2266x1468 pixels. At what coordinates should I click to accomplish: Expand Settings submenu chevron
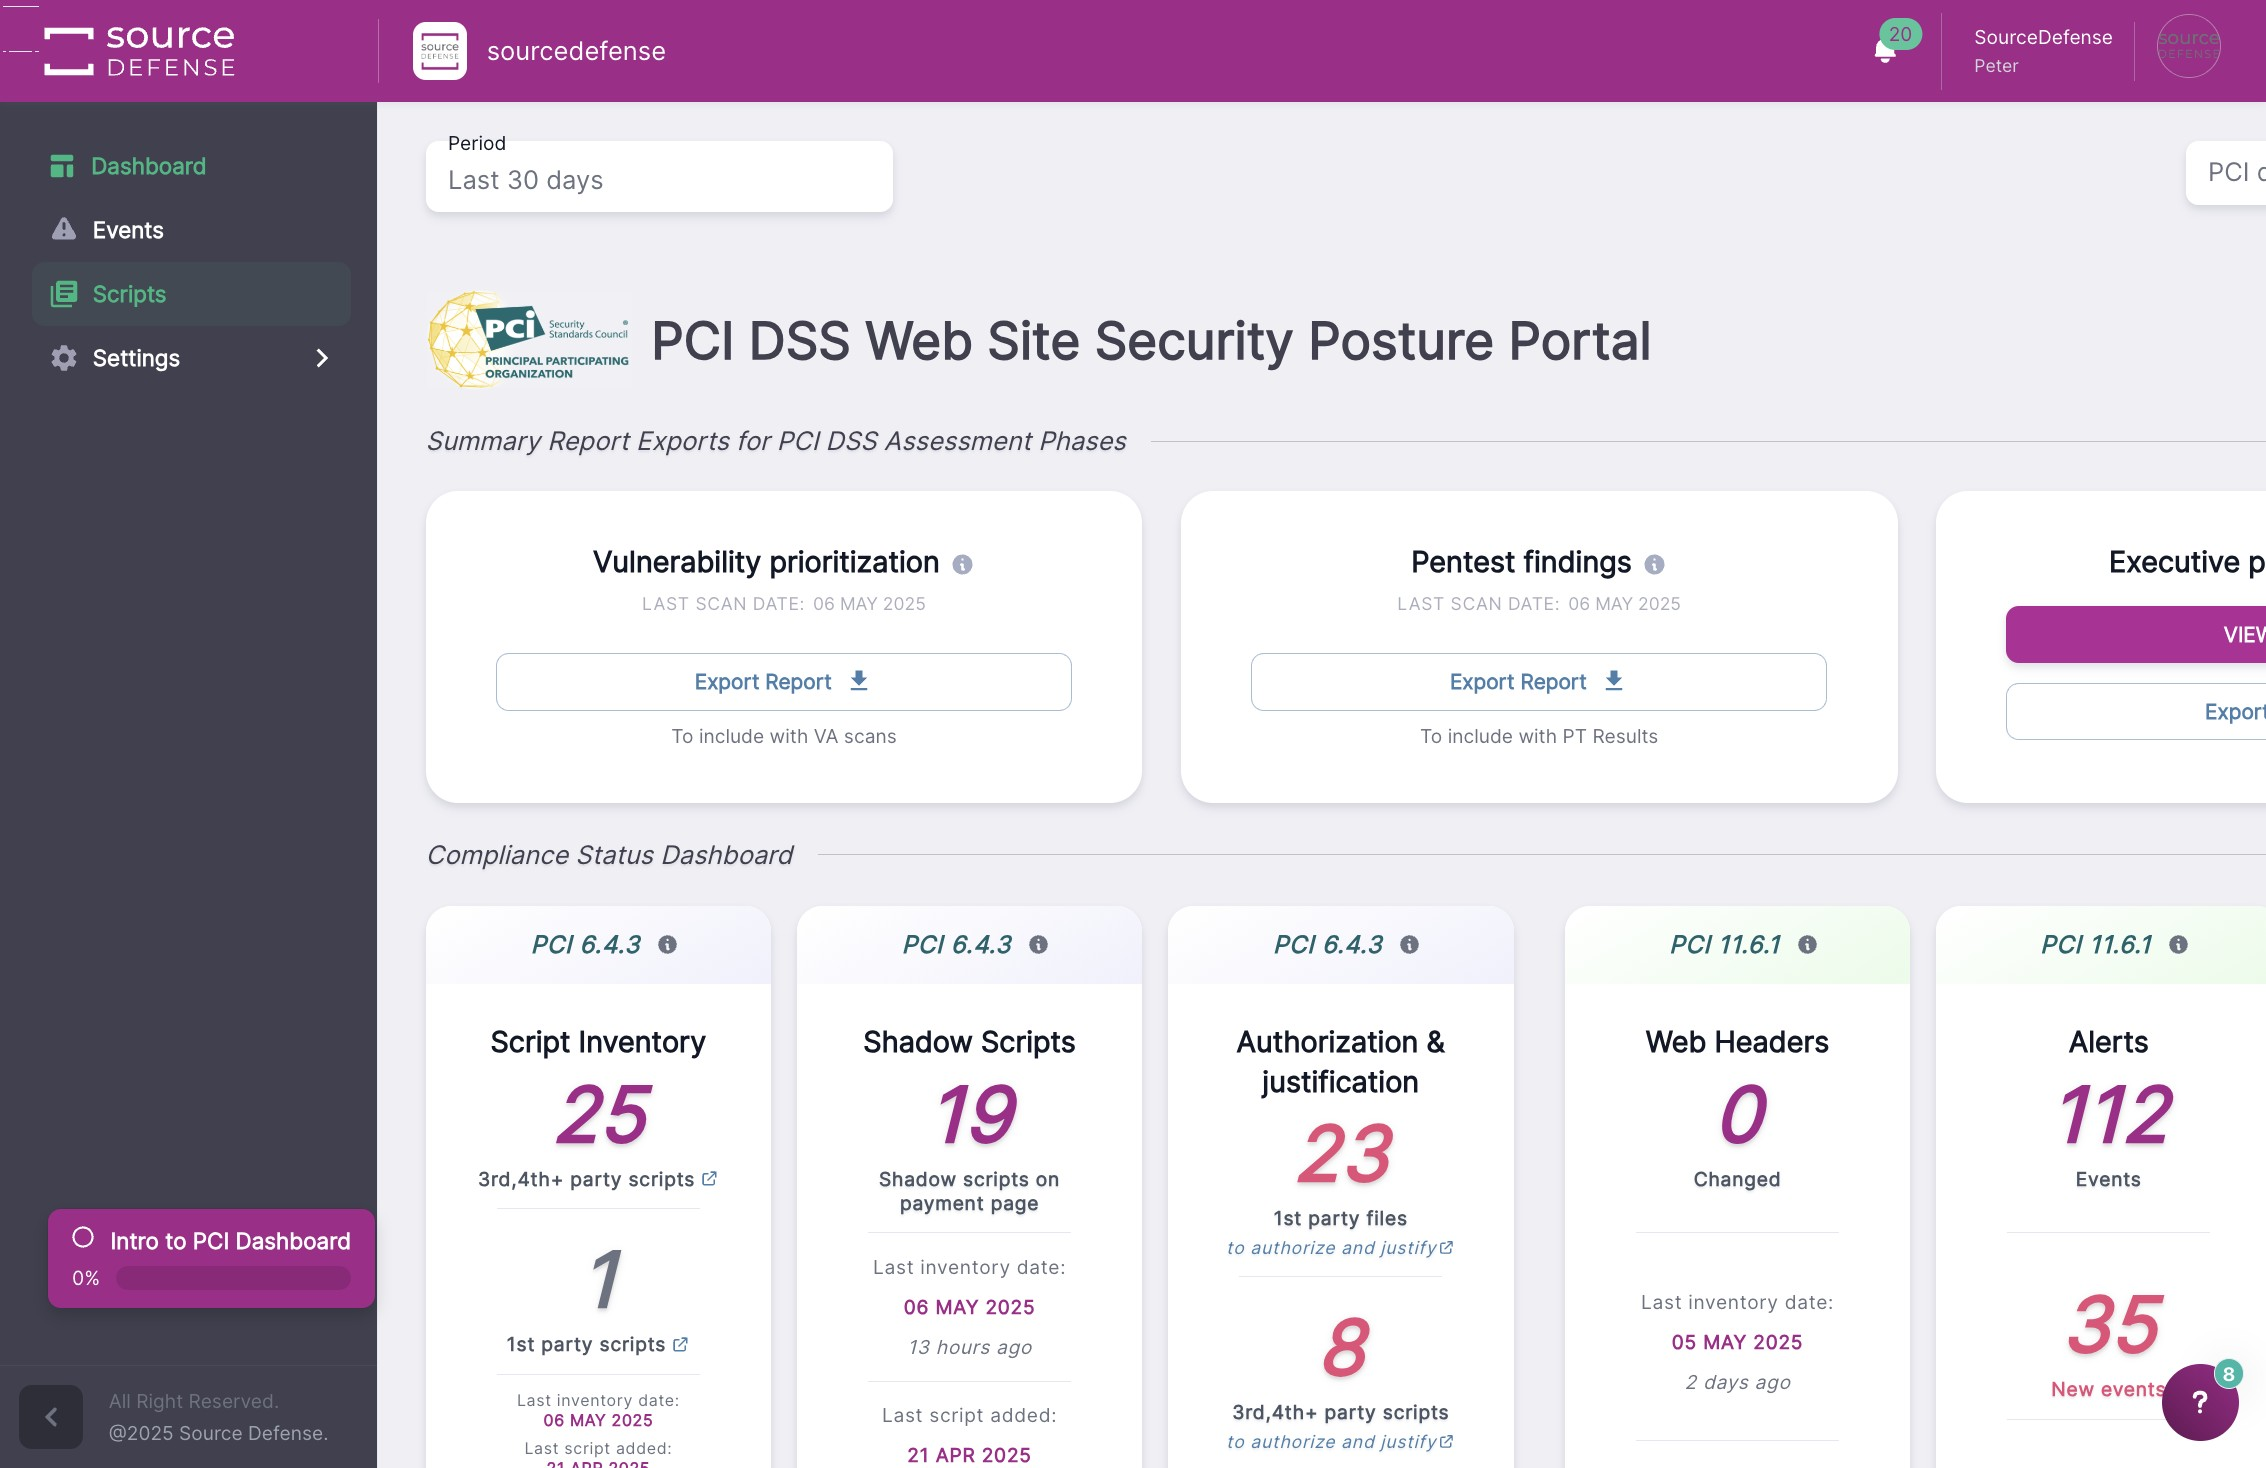(x=322, y=358)
